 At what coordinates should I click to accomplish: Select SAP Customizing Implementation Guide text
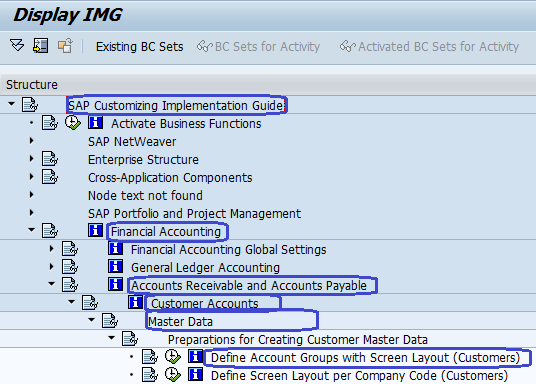pos(176,105)
